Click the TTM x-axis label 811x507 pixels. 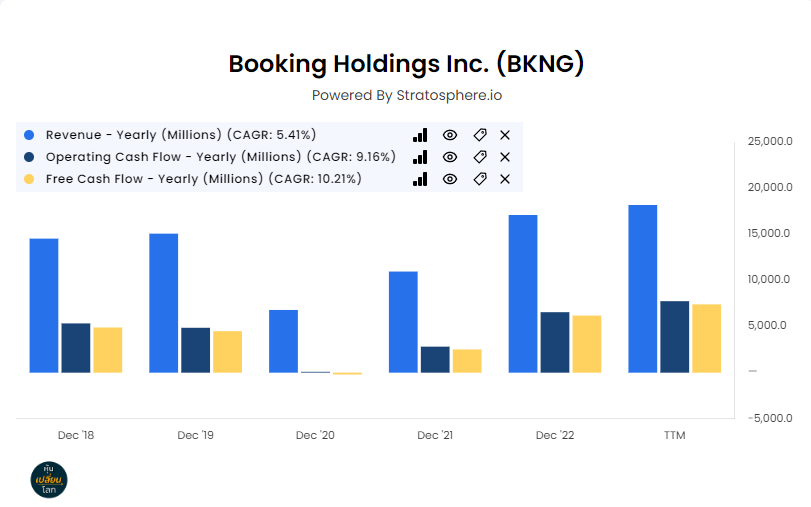674,435
